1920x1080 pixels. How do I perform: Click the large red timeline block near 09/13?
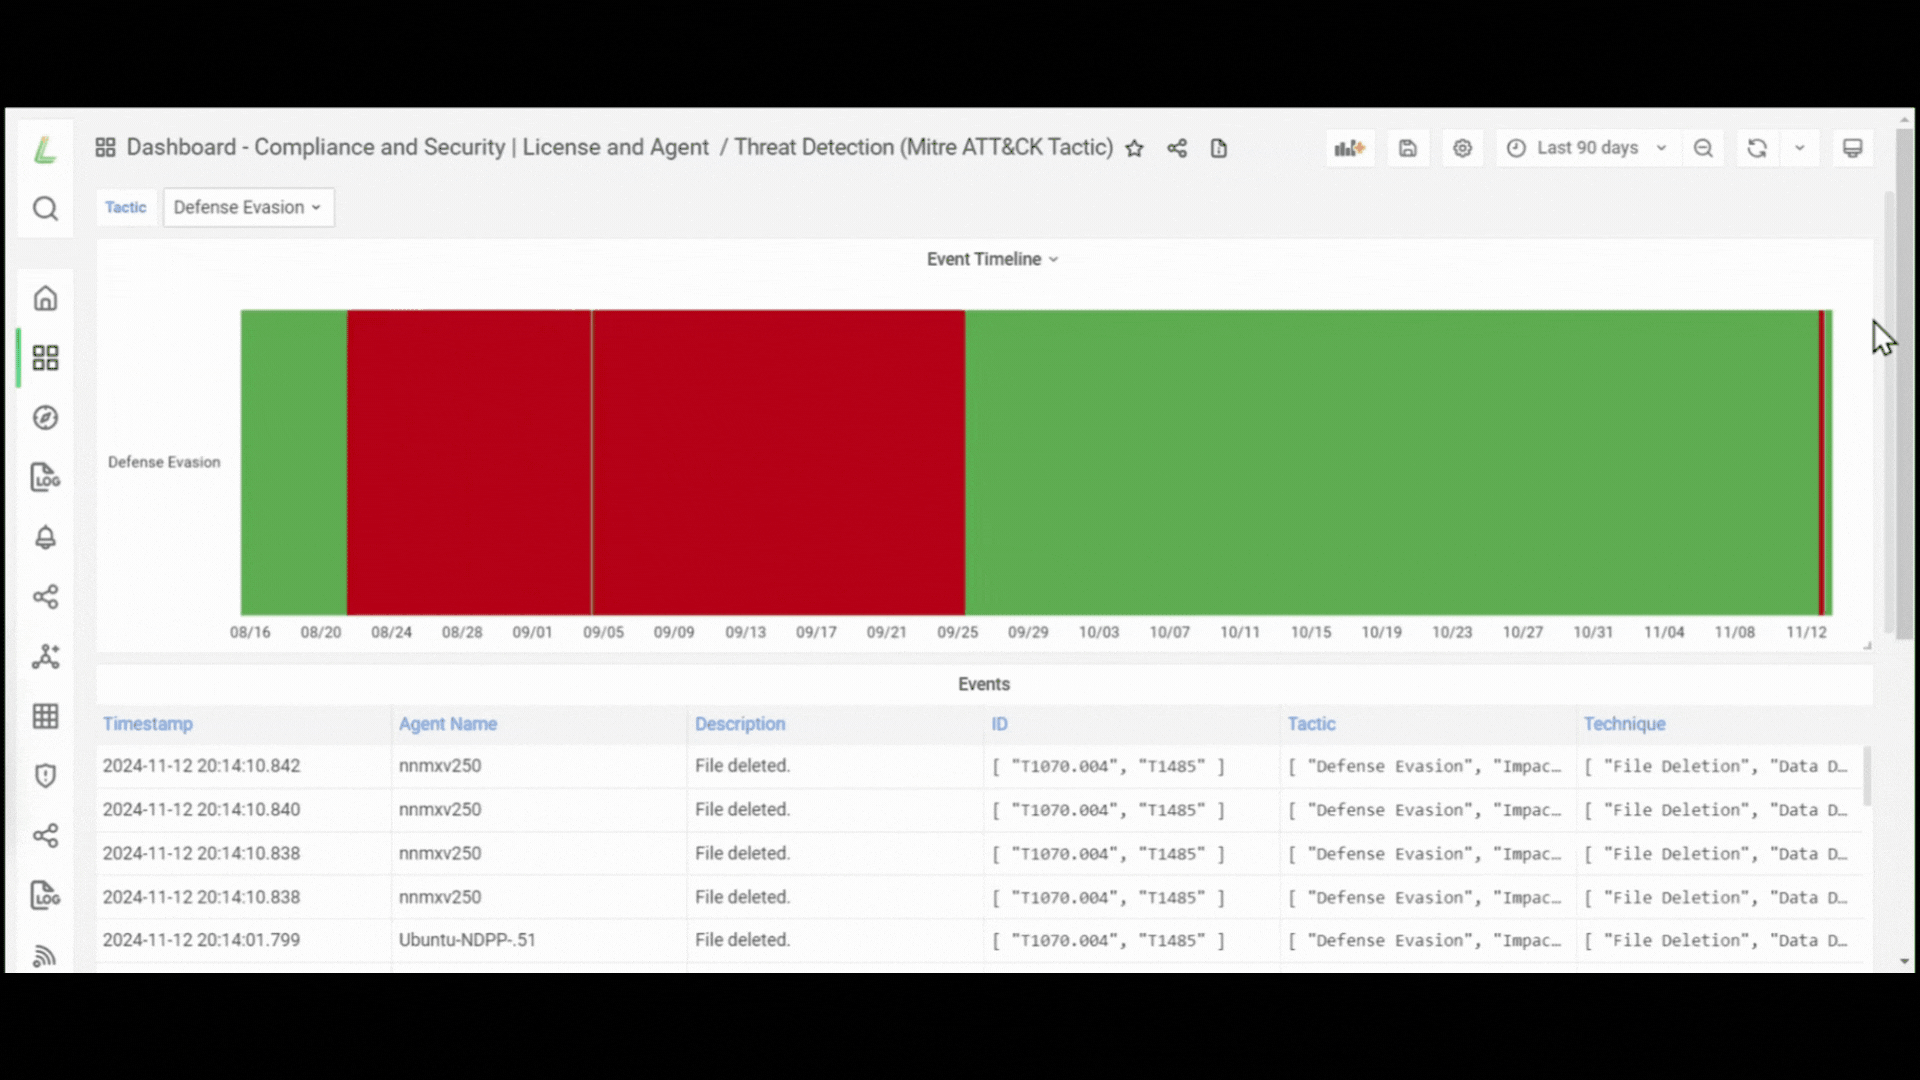point(778,462)
